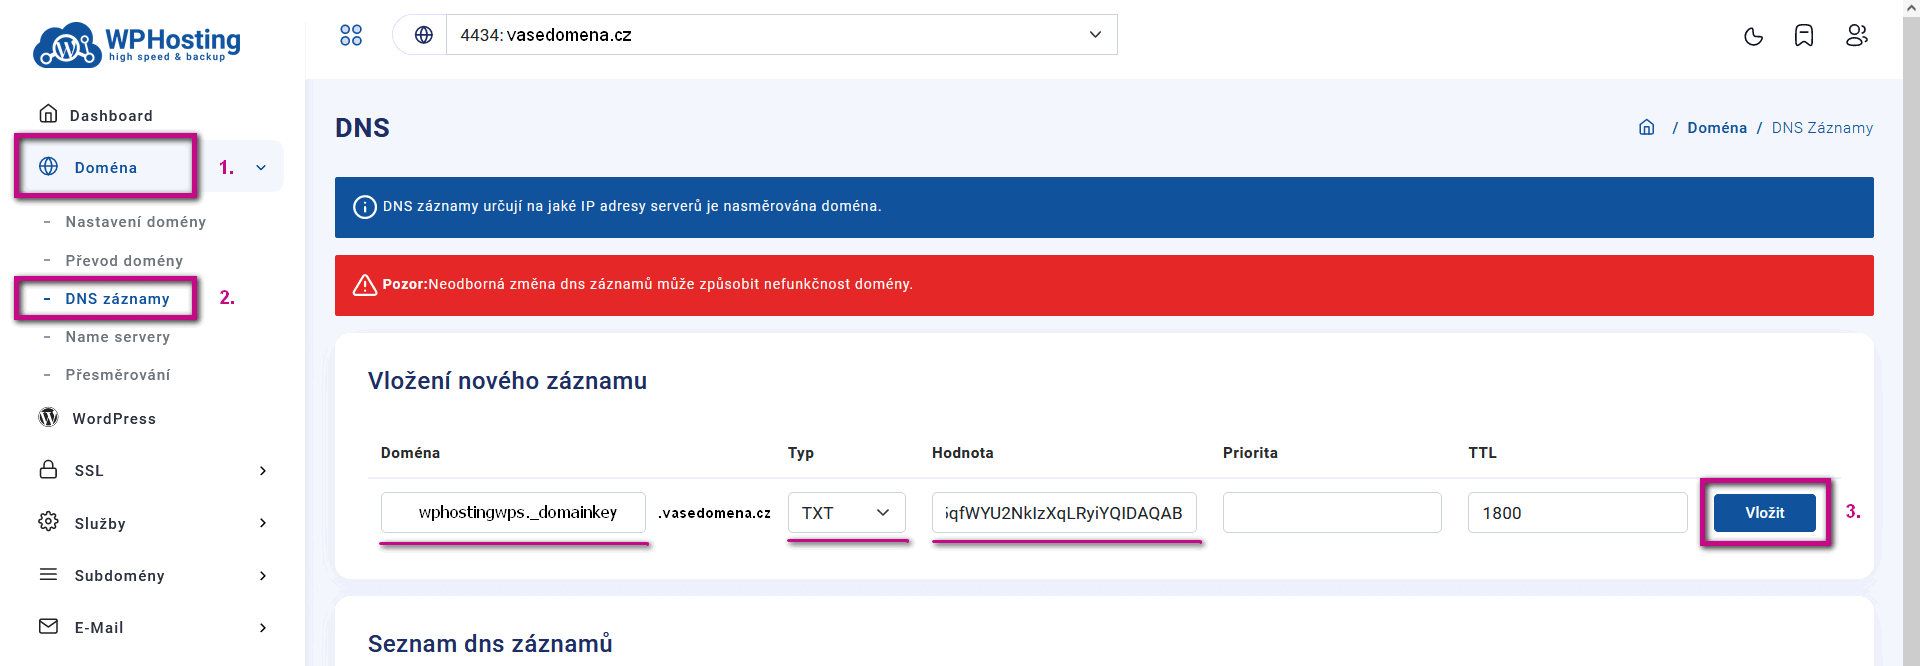Viewport: 1920px width, 666px height.
Task: Open the bookmark icon in header
Action: [1804, 36]
